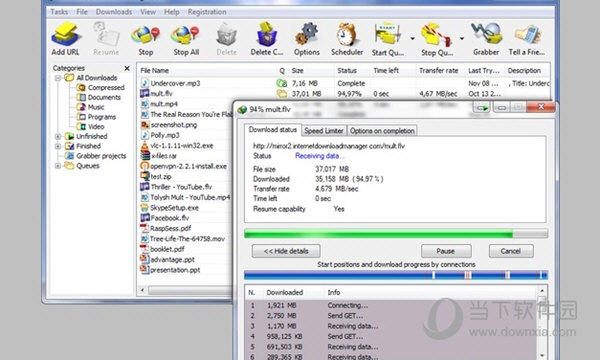Click the Cancel button
600x360 pixels.
[x=511, y=251]
